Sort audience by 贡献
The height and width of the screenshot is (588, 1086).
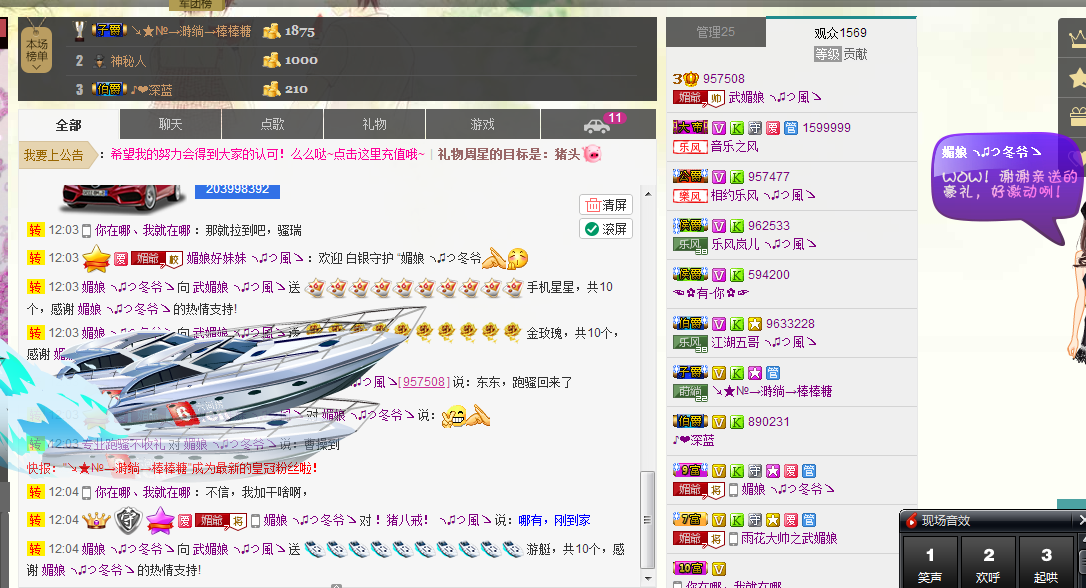coord(855,54)
